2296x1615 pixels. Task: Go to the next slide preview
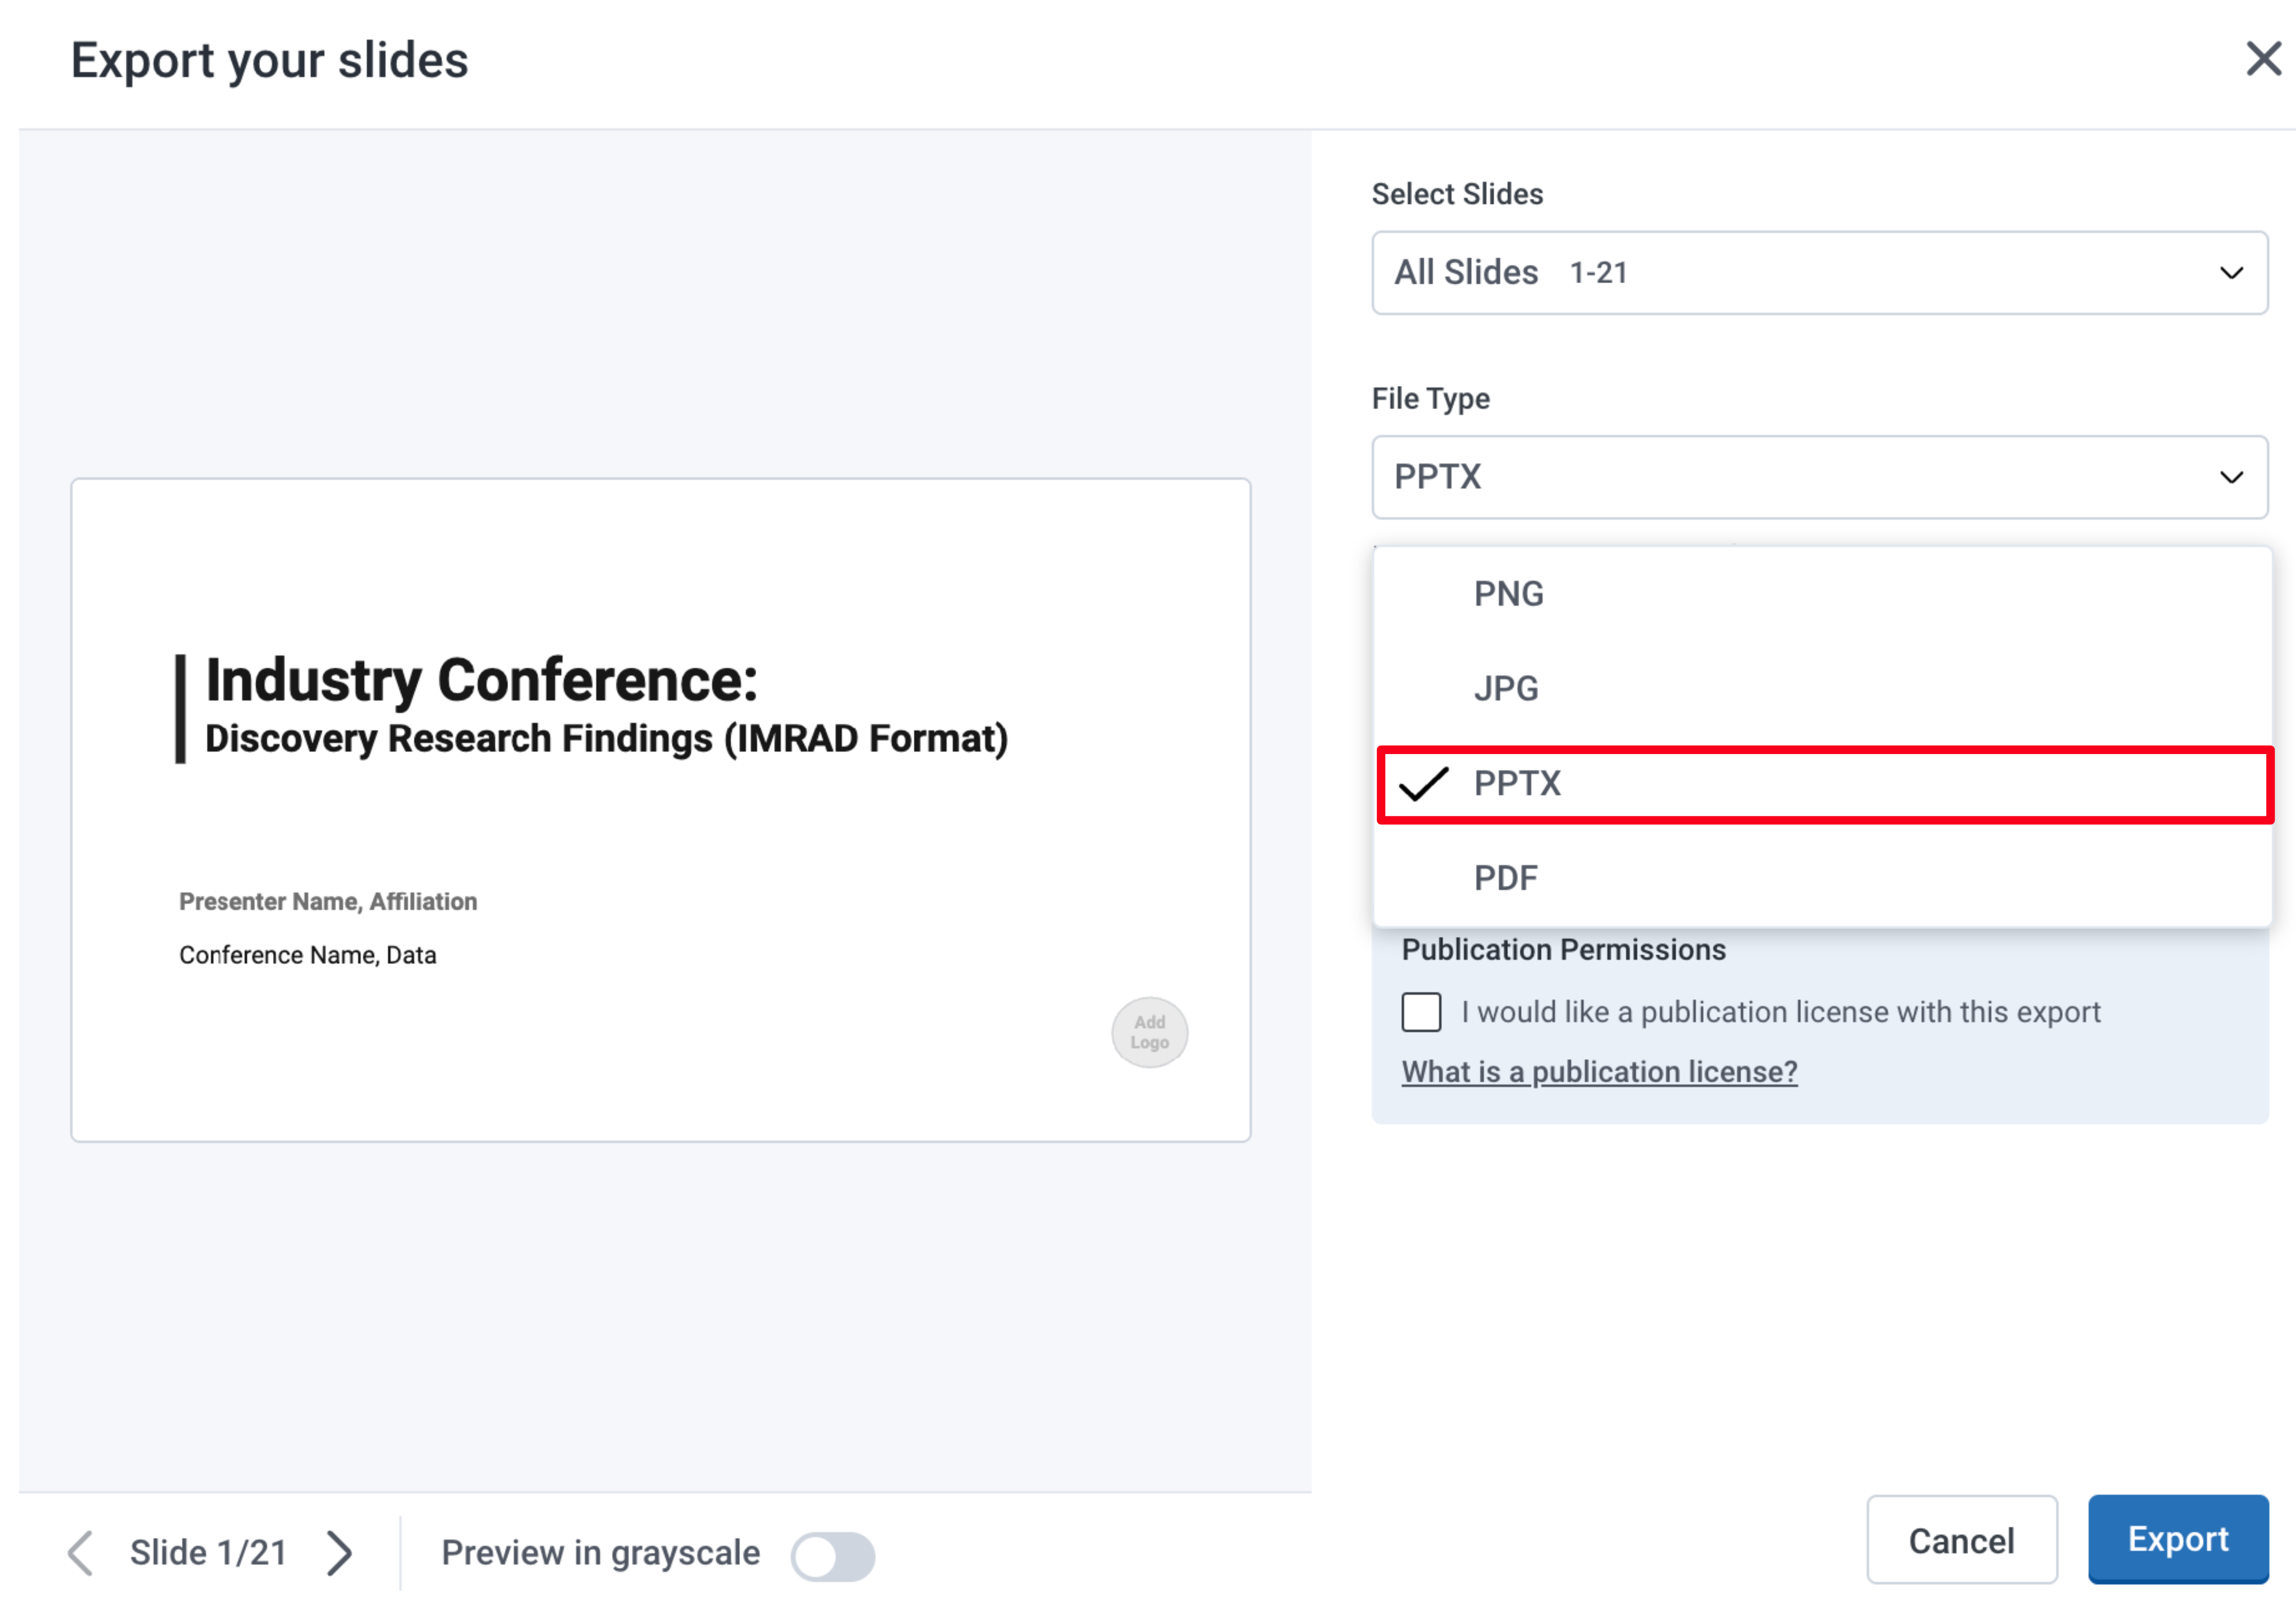(340, 1553)
